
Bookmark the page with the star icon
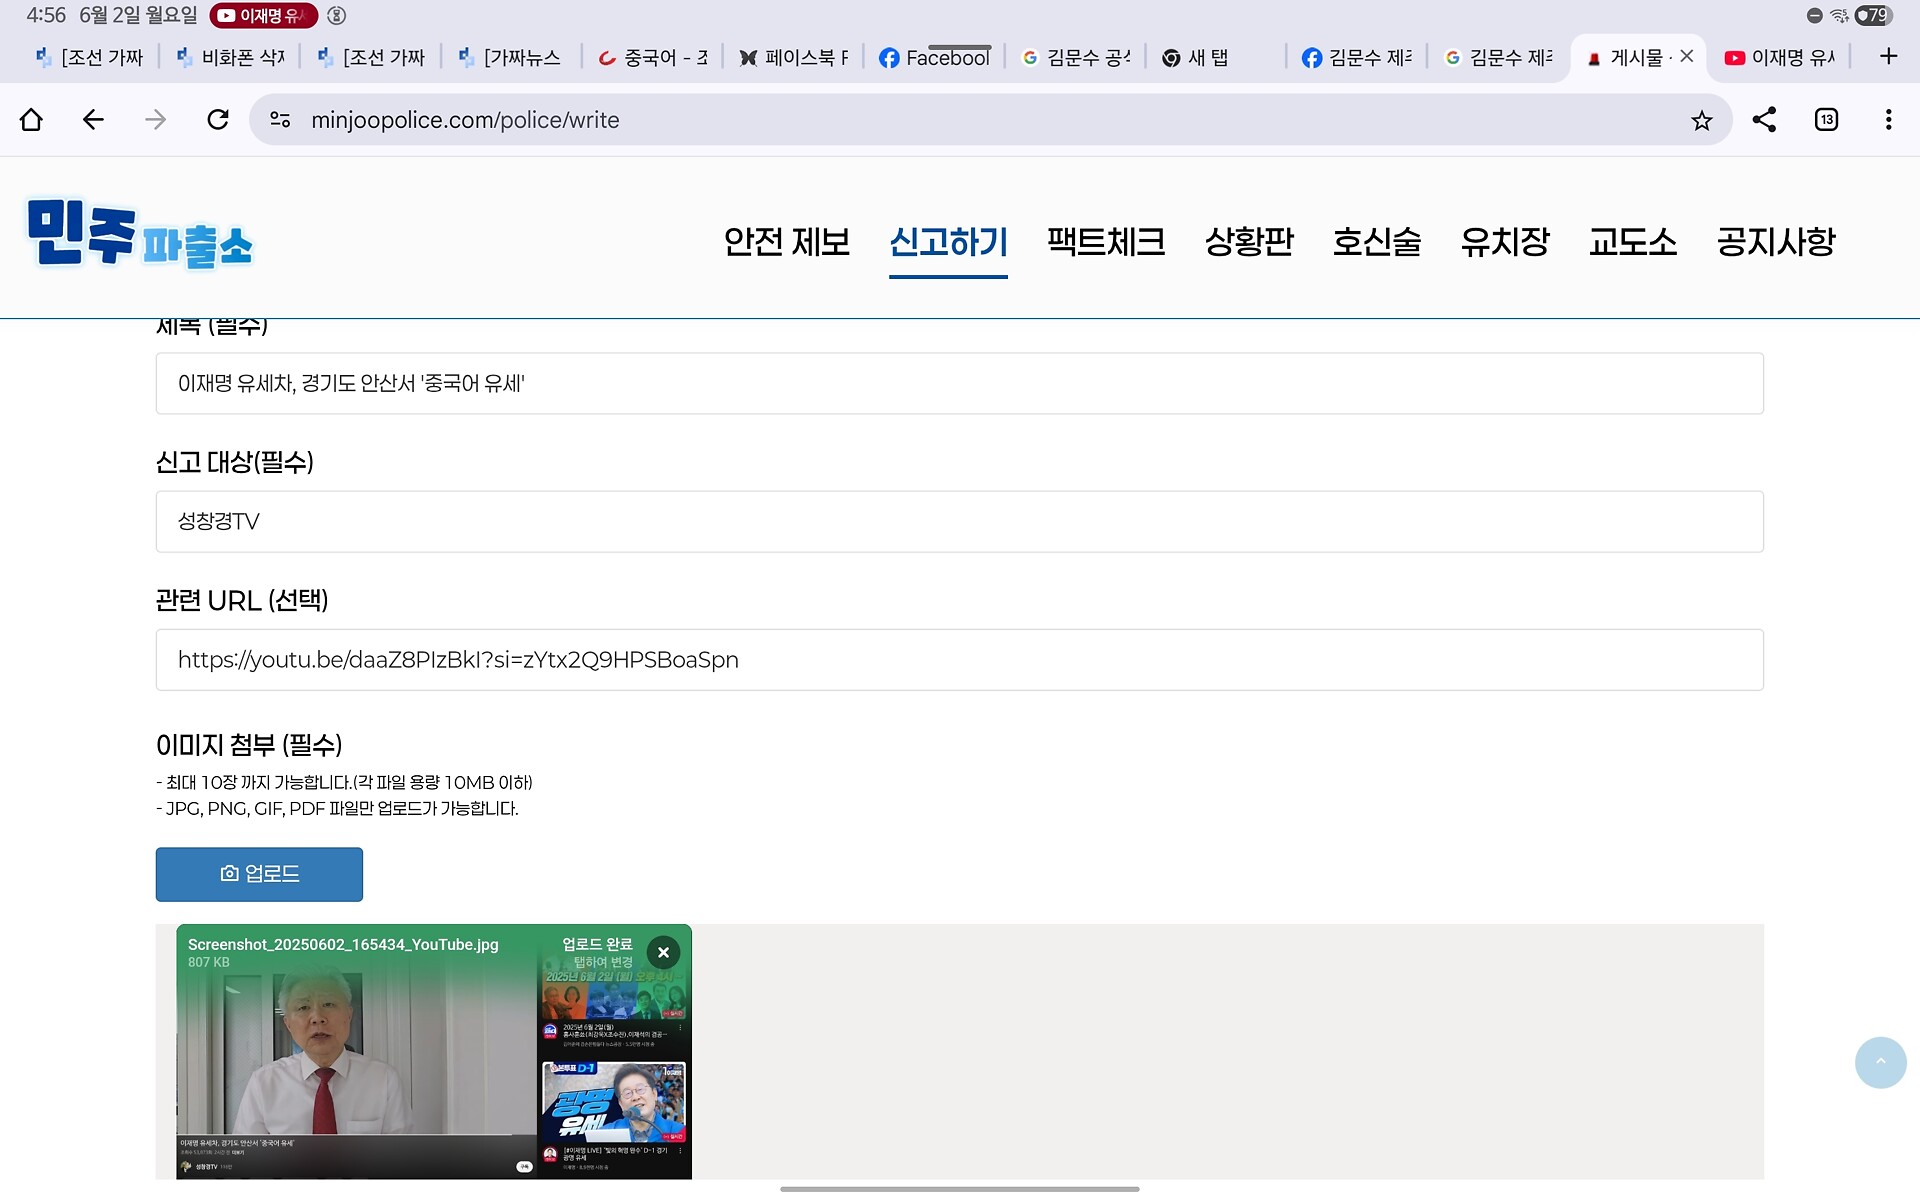pyautogui.click(x=1701, y=121)
